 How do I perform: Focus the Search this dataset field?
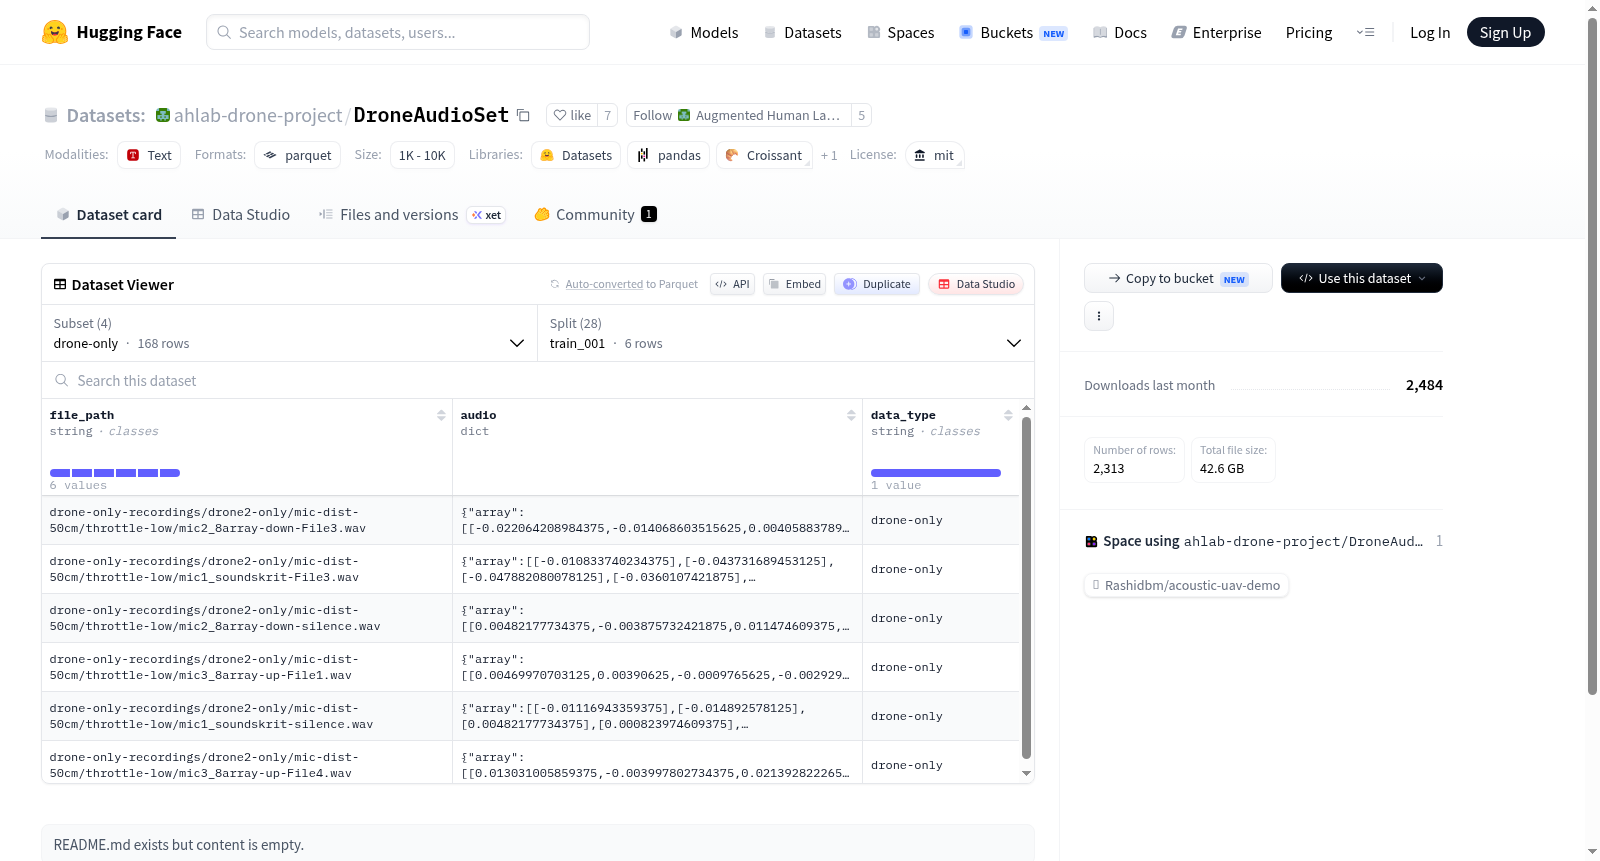click(538, 380)
